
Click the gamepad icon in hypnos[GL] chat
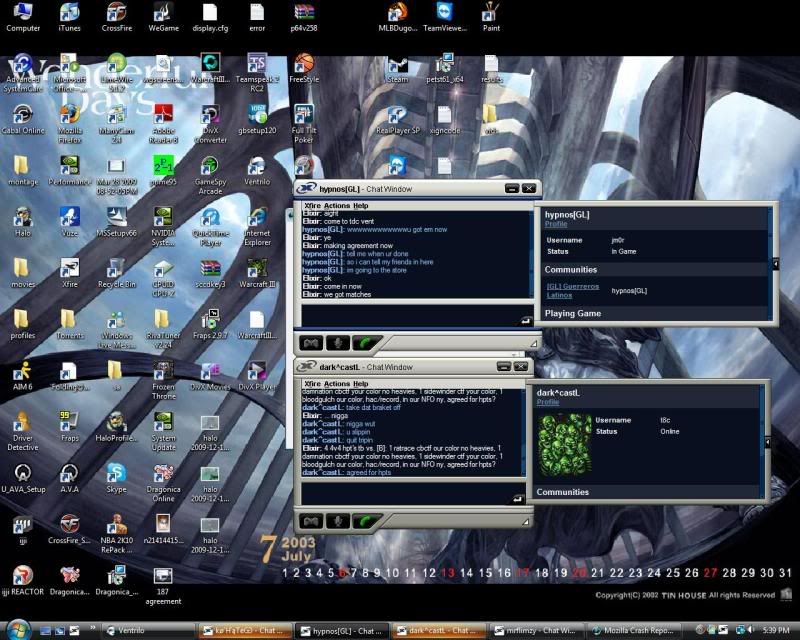tap(311, 343)
